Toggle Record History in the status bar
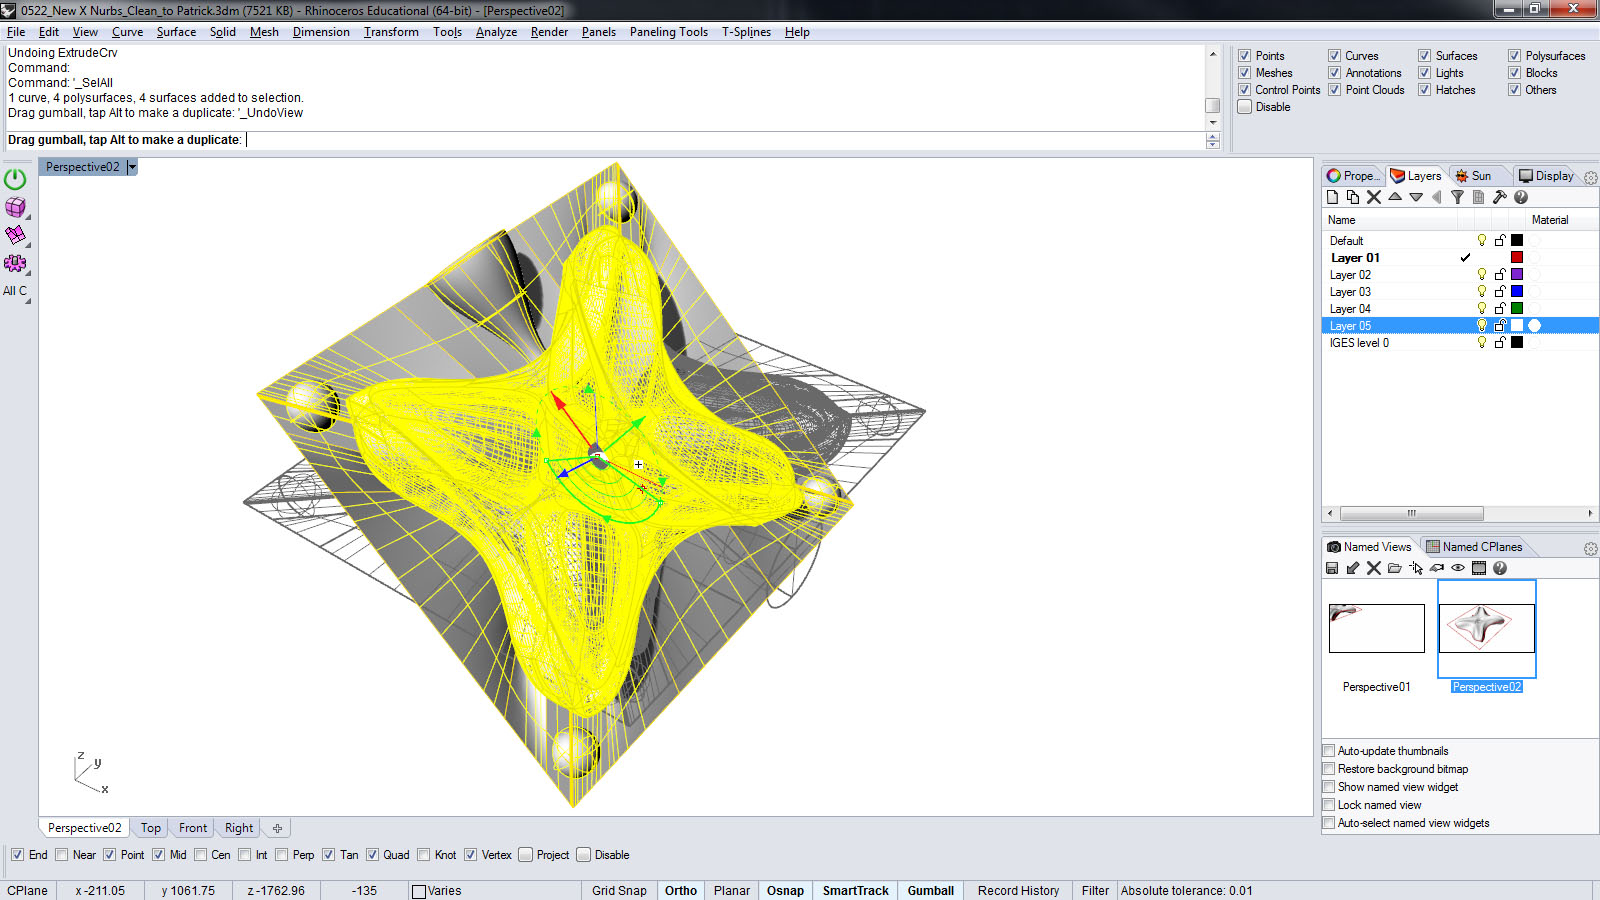 pos(1018,891)
